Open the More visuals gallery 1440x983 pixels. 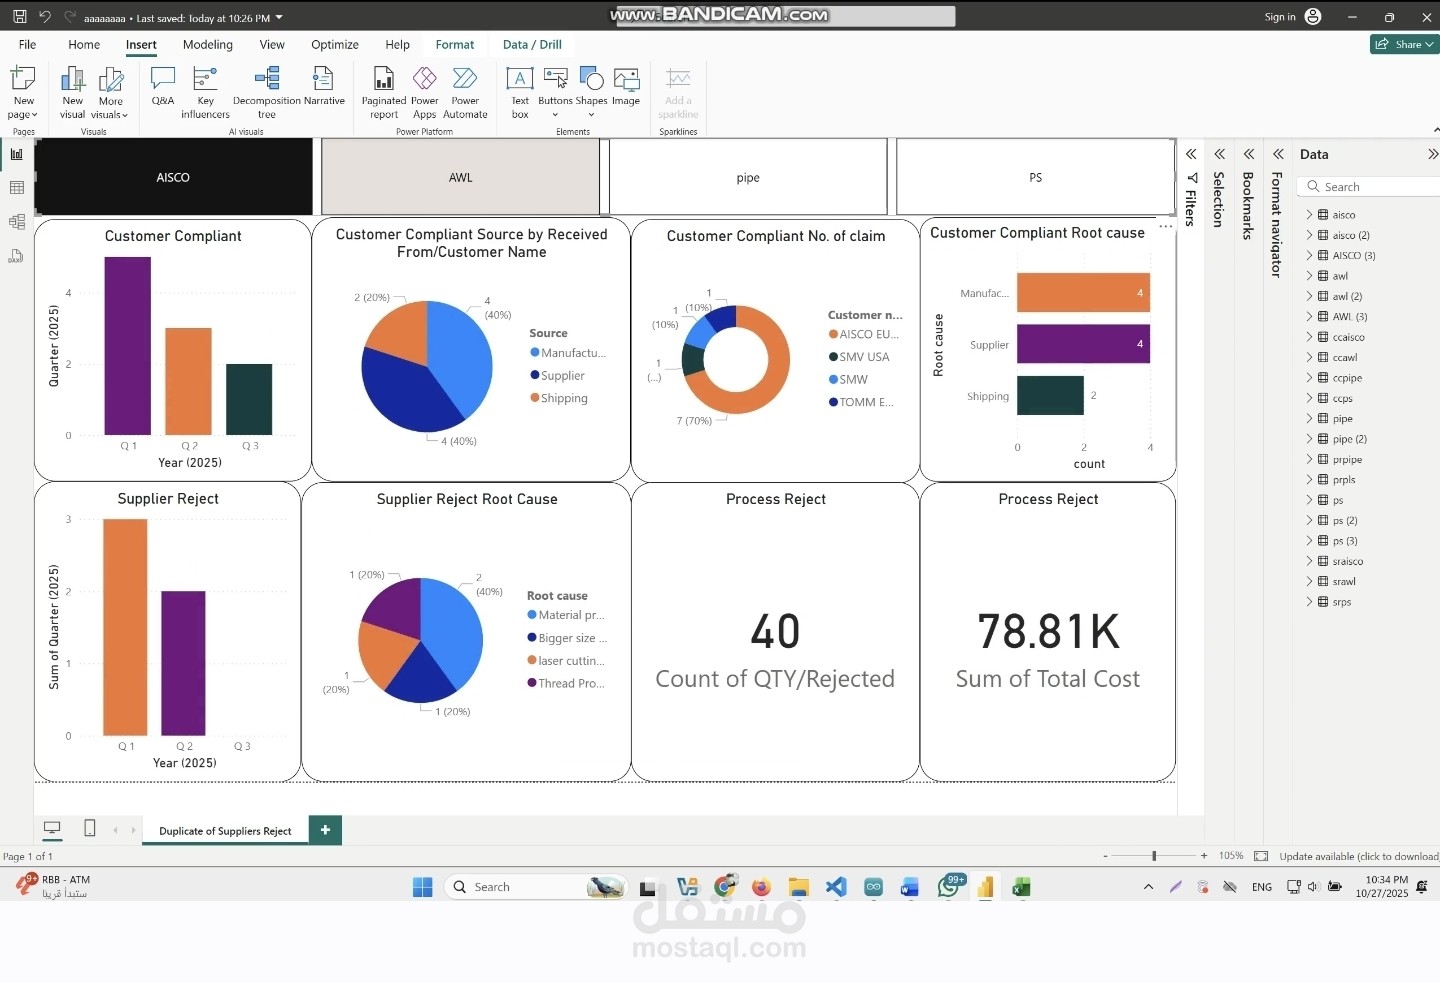[110, 92]
